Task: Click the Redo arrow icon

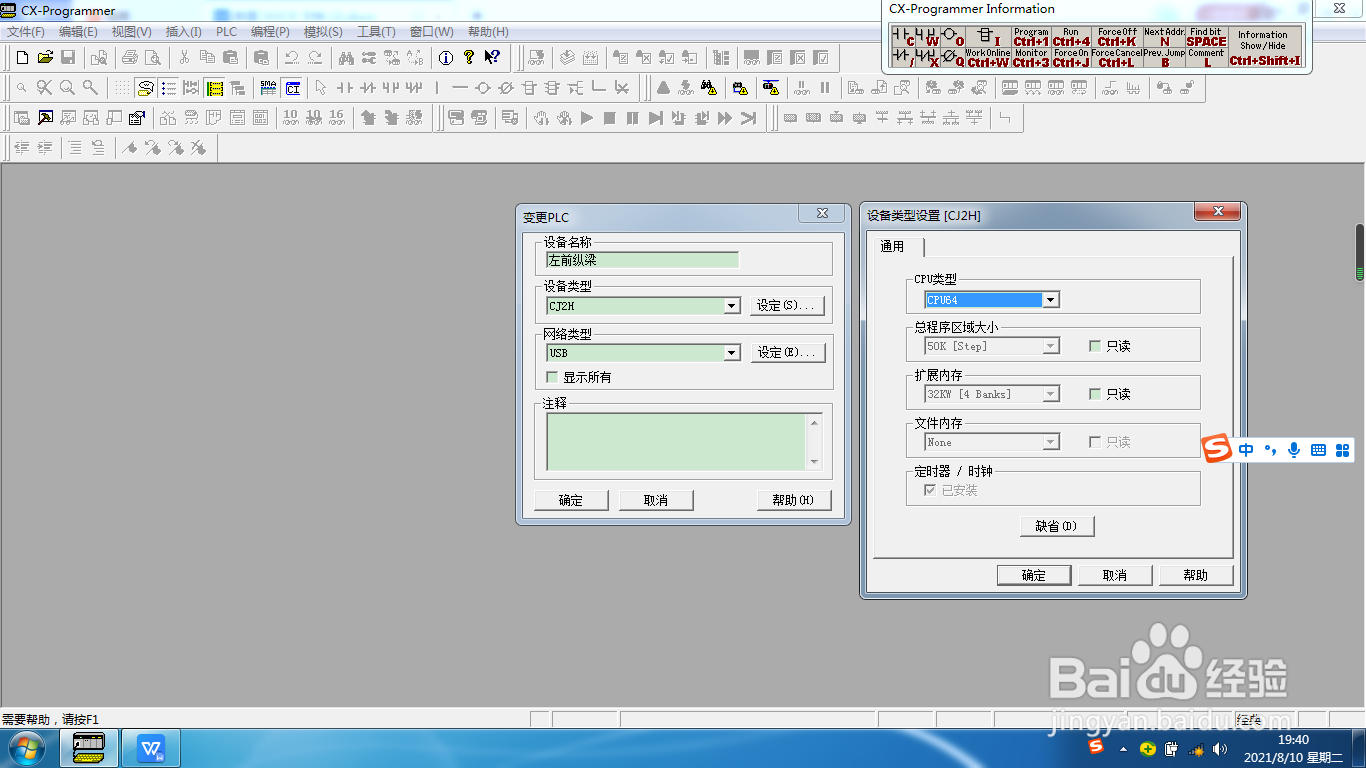Action: (315, 57)
